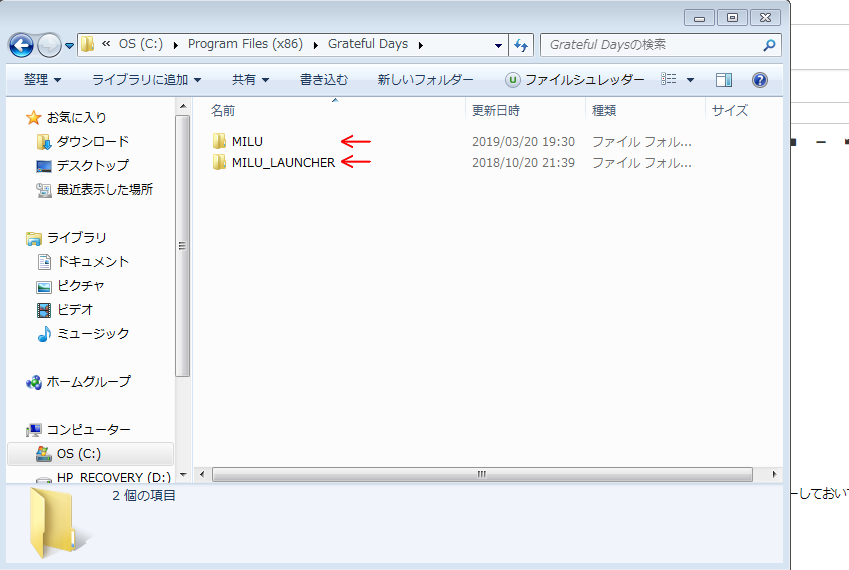This screenshot has height=570, width=849.
Task: Open address bar history dropdown
Action: 498,45
